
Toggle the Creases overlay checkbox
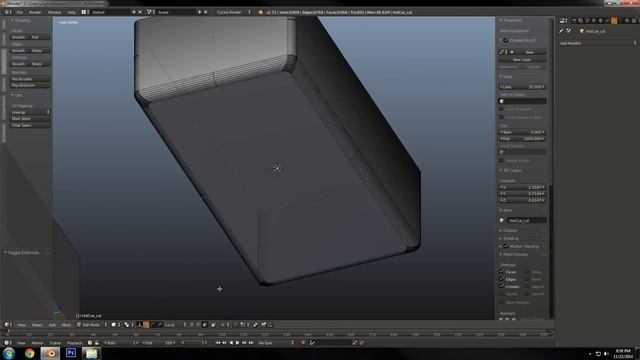point(501,287)
